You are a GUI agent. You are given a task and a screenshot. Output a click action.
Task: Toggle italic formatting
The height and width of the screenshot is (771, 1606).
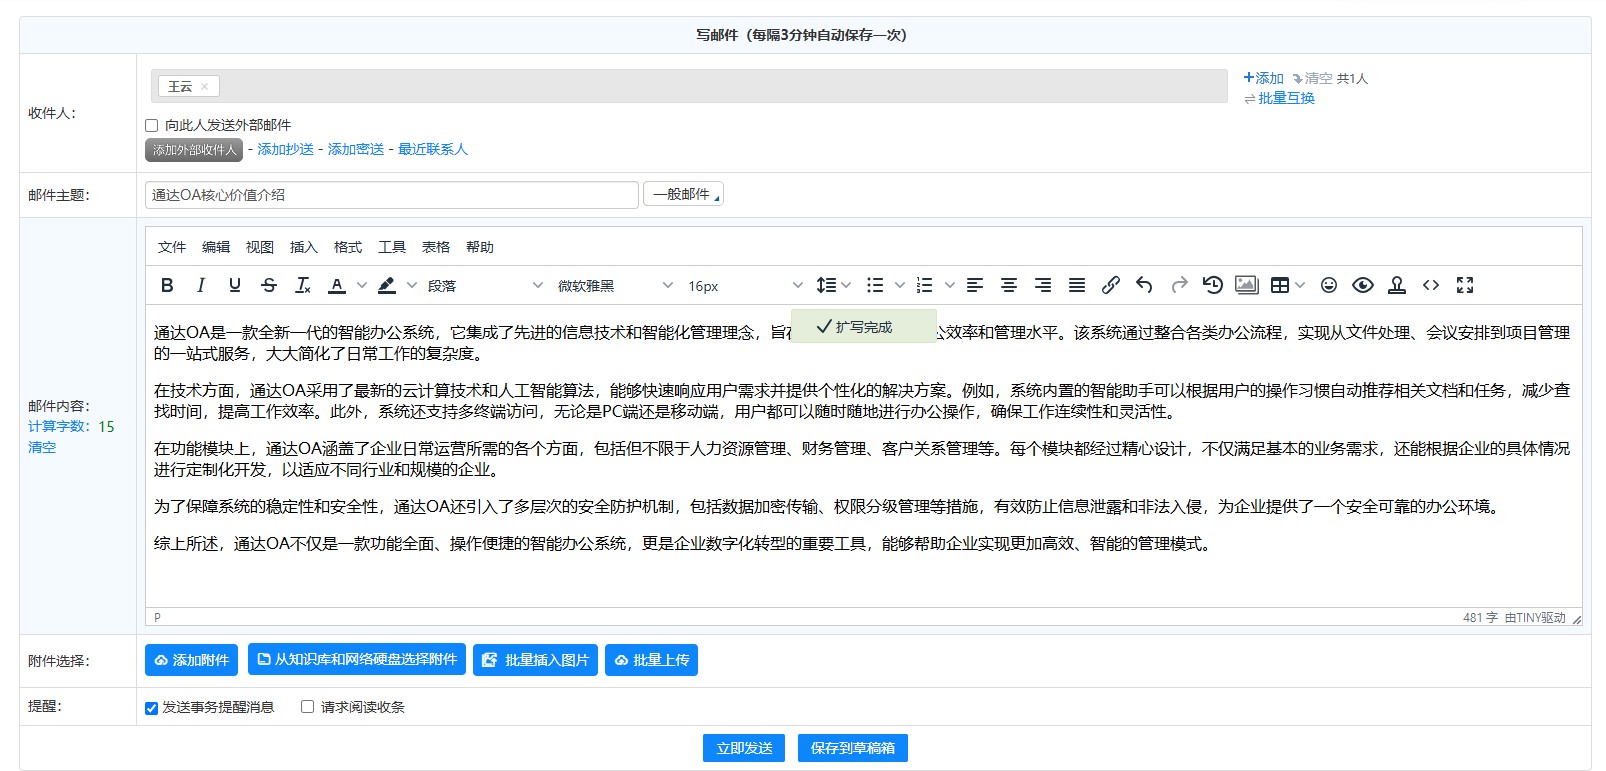coord(201,285)
